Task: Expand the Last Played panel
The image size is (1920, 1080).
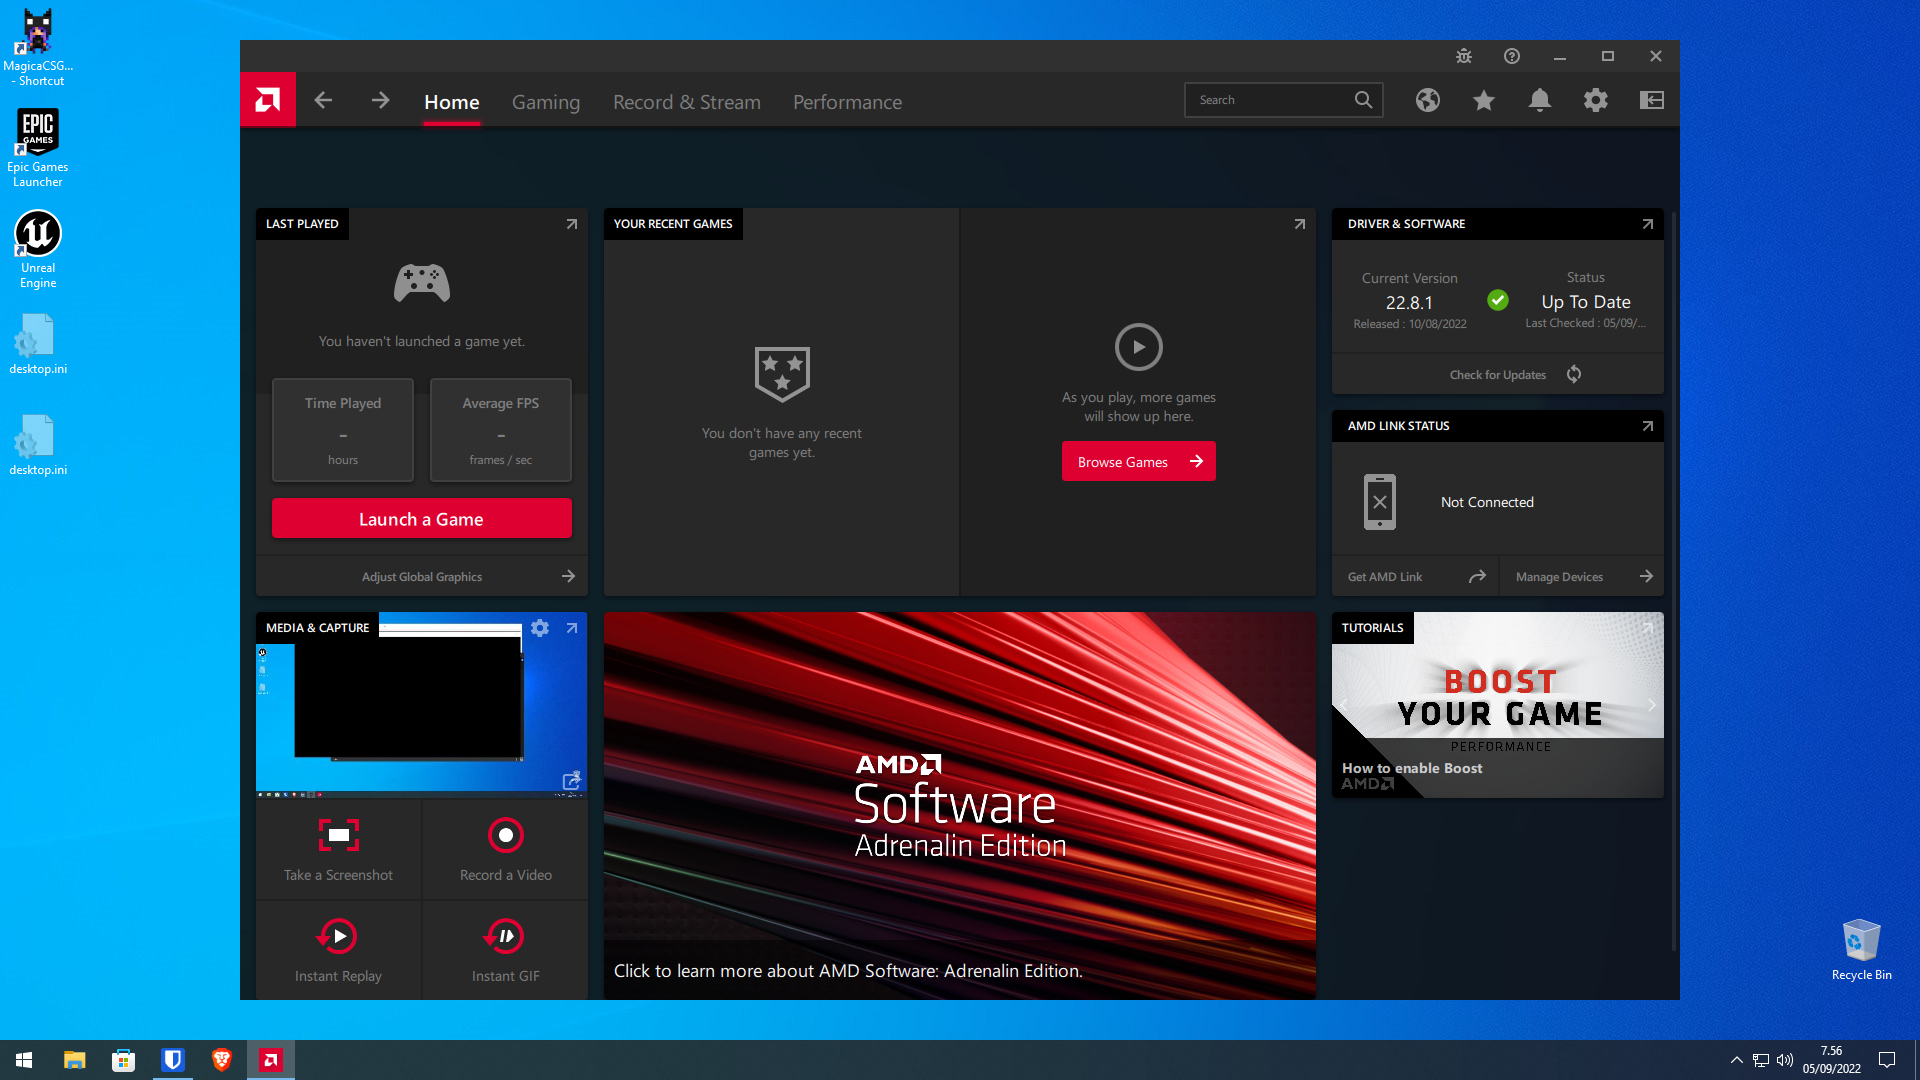Action: (x=571, y=224)
